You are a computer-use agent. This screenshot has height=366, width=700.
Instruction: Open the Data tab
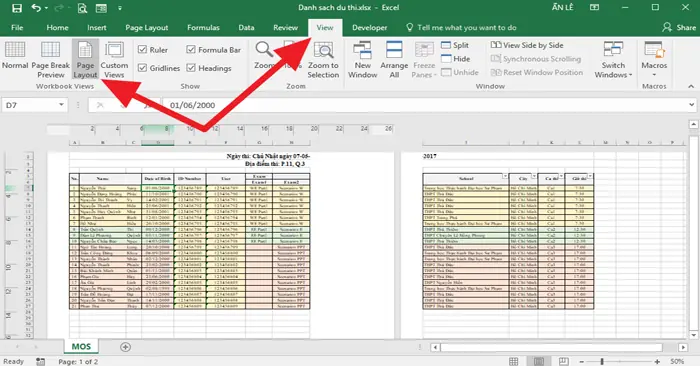[x=246, y=28]
